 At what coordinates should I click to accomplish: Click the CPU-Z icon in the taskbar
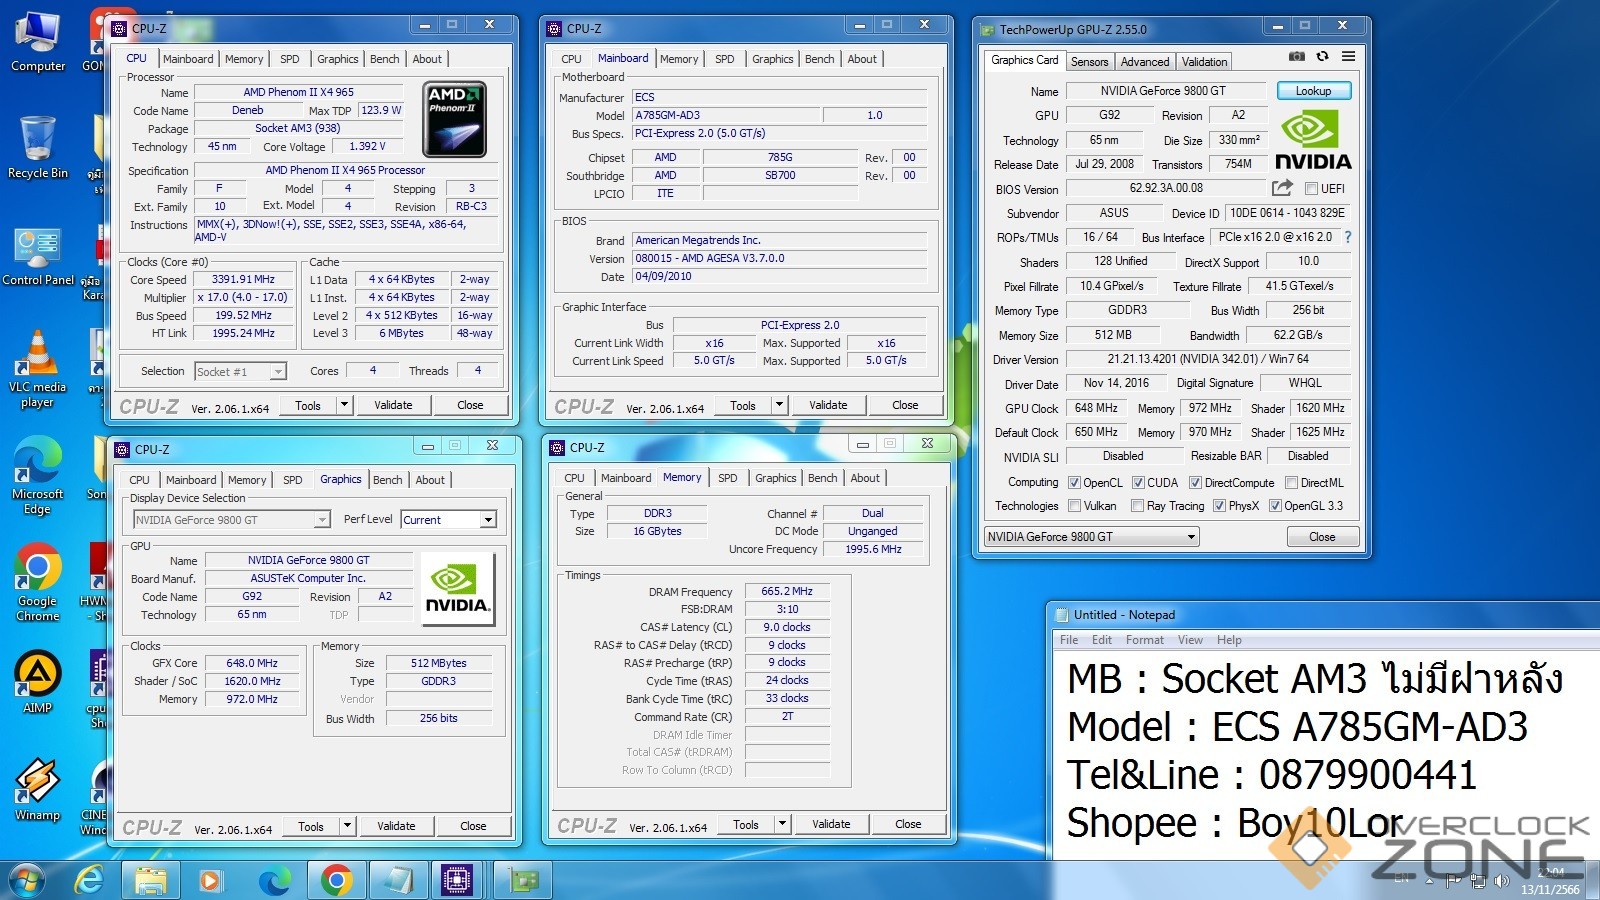(457, 880)
